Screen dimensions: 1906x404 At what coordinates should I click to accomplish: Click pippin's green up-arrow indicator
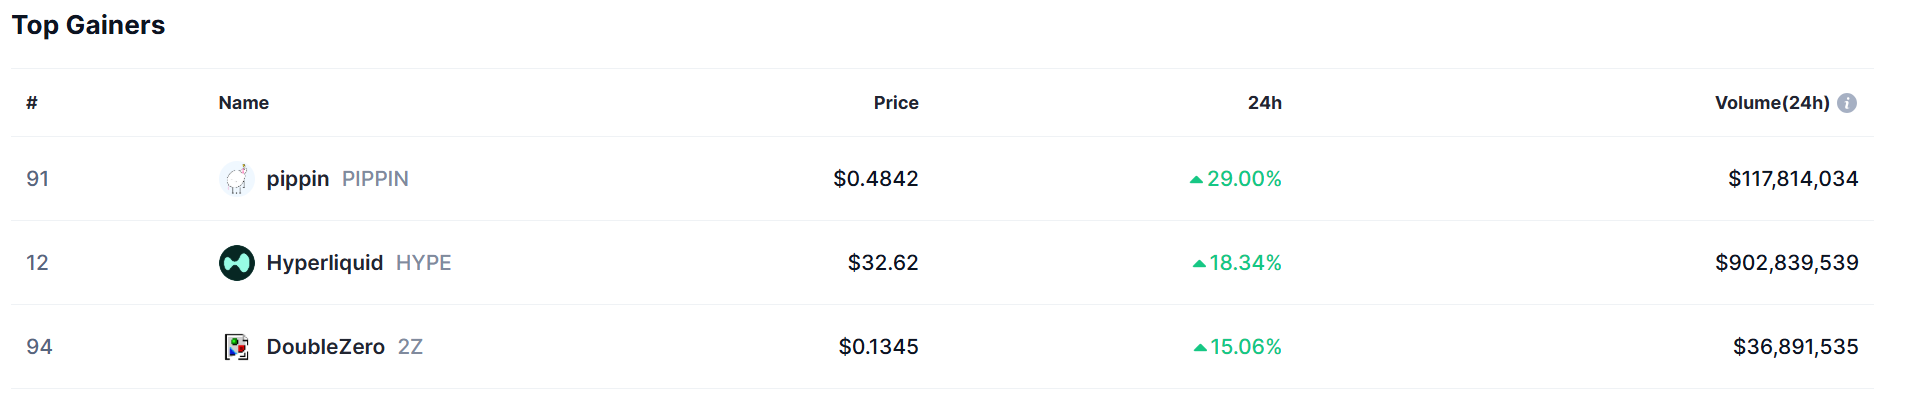click(x=1196, y=180)
